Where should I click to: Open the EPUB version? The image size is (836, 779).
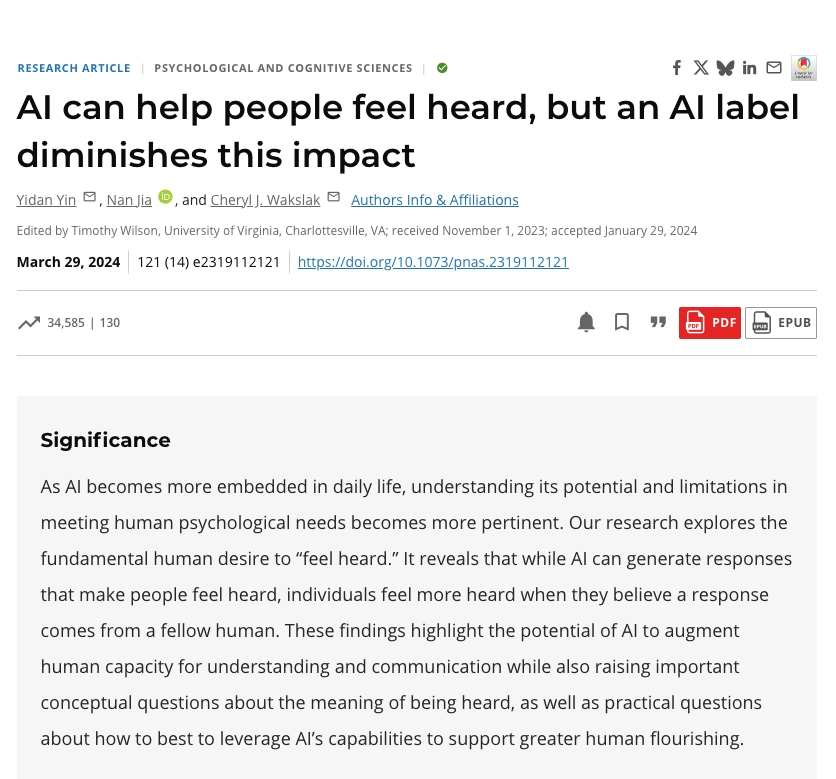click(x=781, y=322)
